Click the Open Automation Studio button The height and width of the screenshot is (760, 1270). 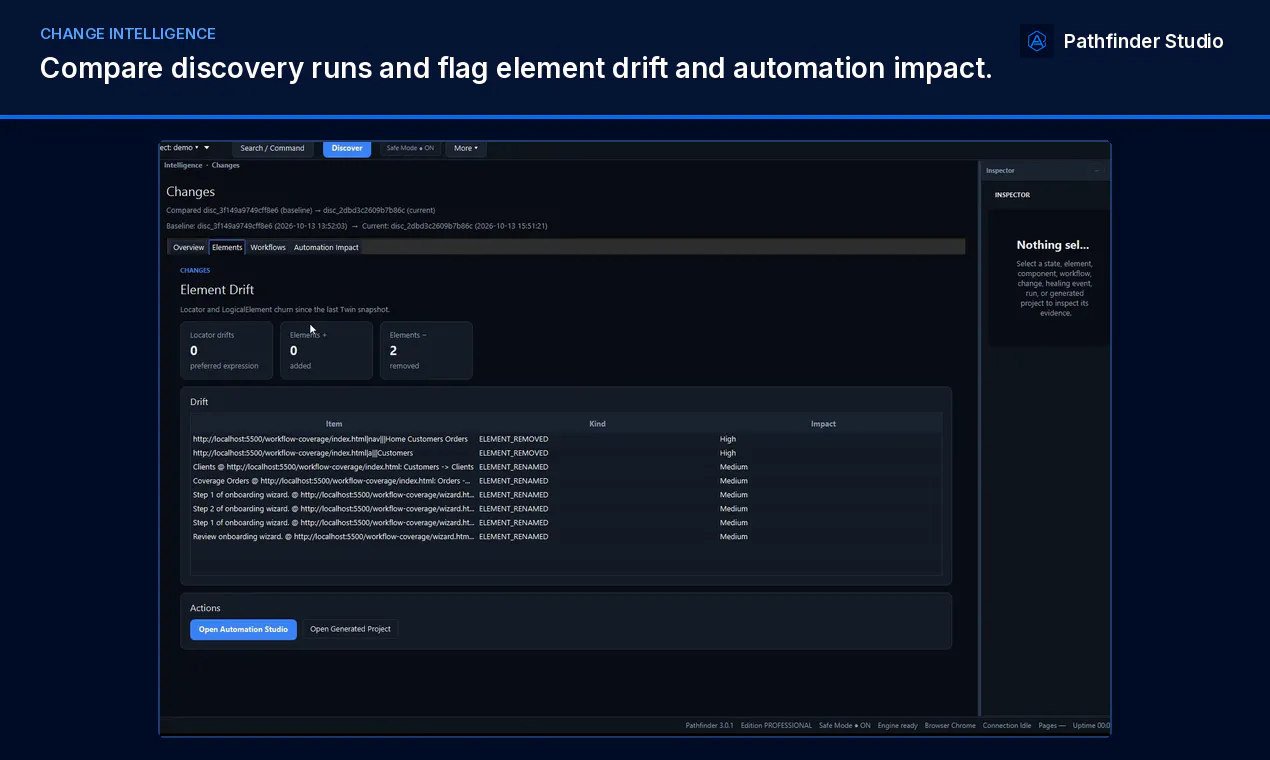243,629
